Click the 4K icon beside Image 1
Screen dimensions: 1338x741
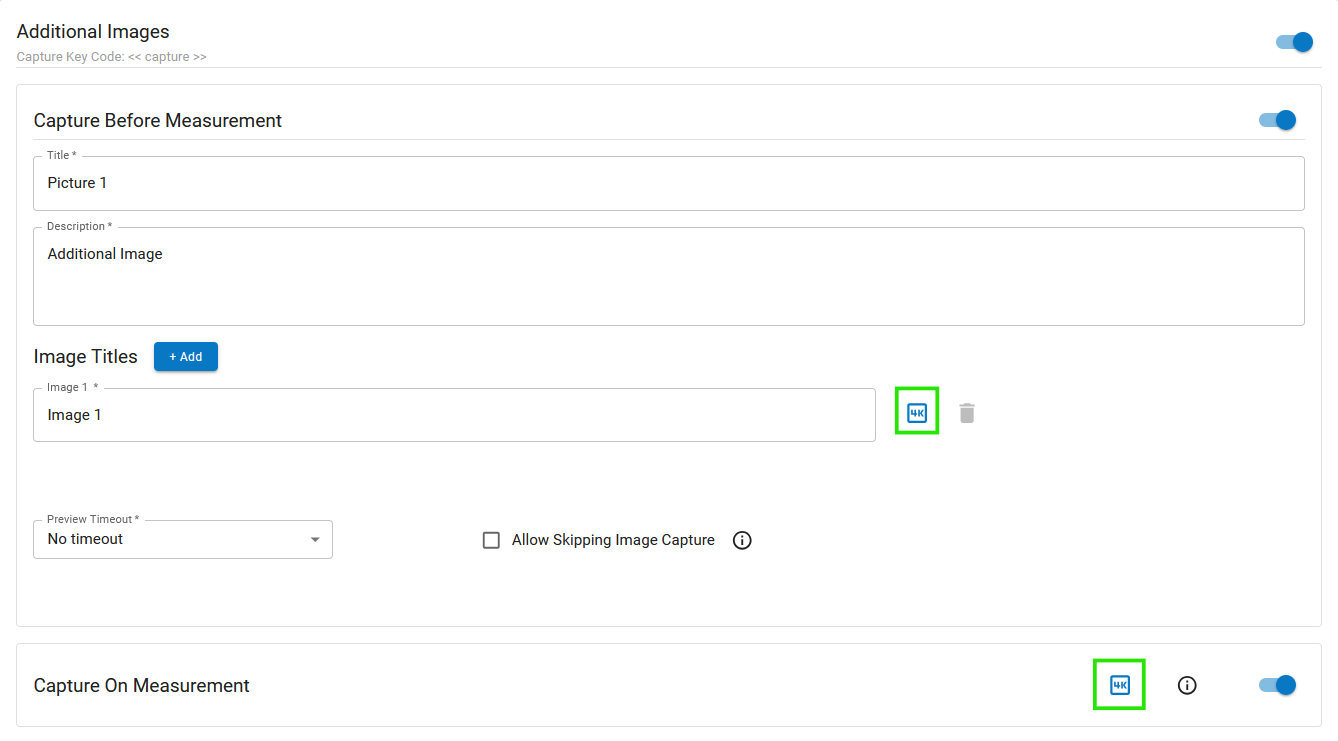pos(917,413)
